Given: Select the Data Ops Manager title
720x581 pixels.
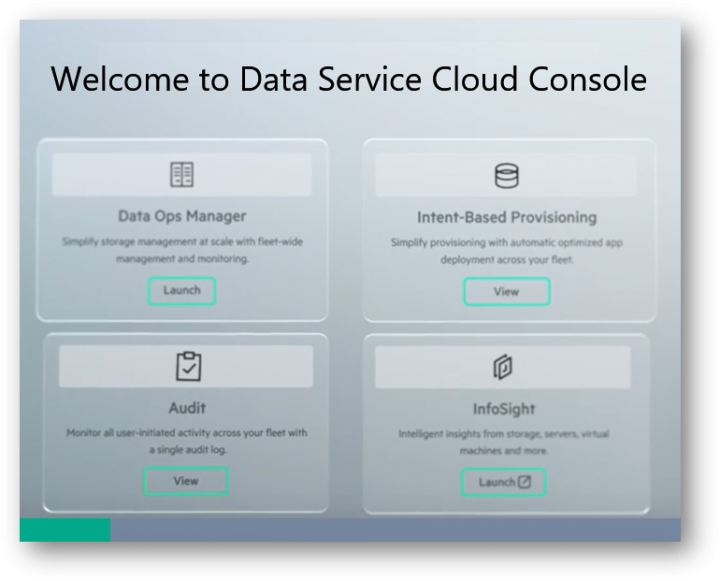Looking at the screenshot, I should pyautogui.click(x=182, y=216).
